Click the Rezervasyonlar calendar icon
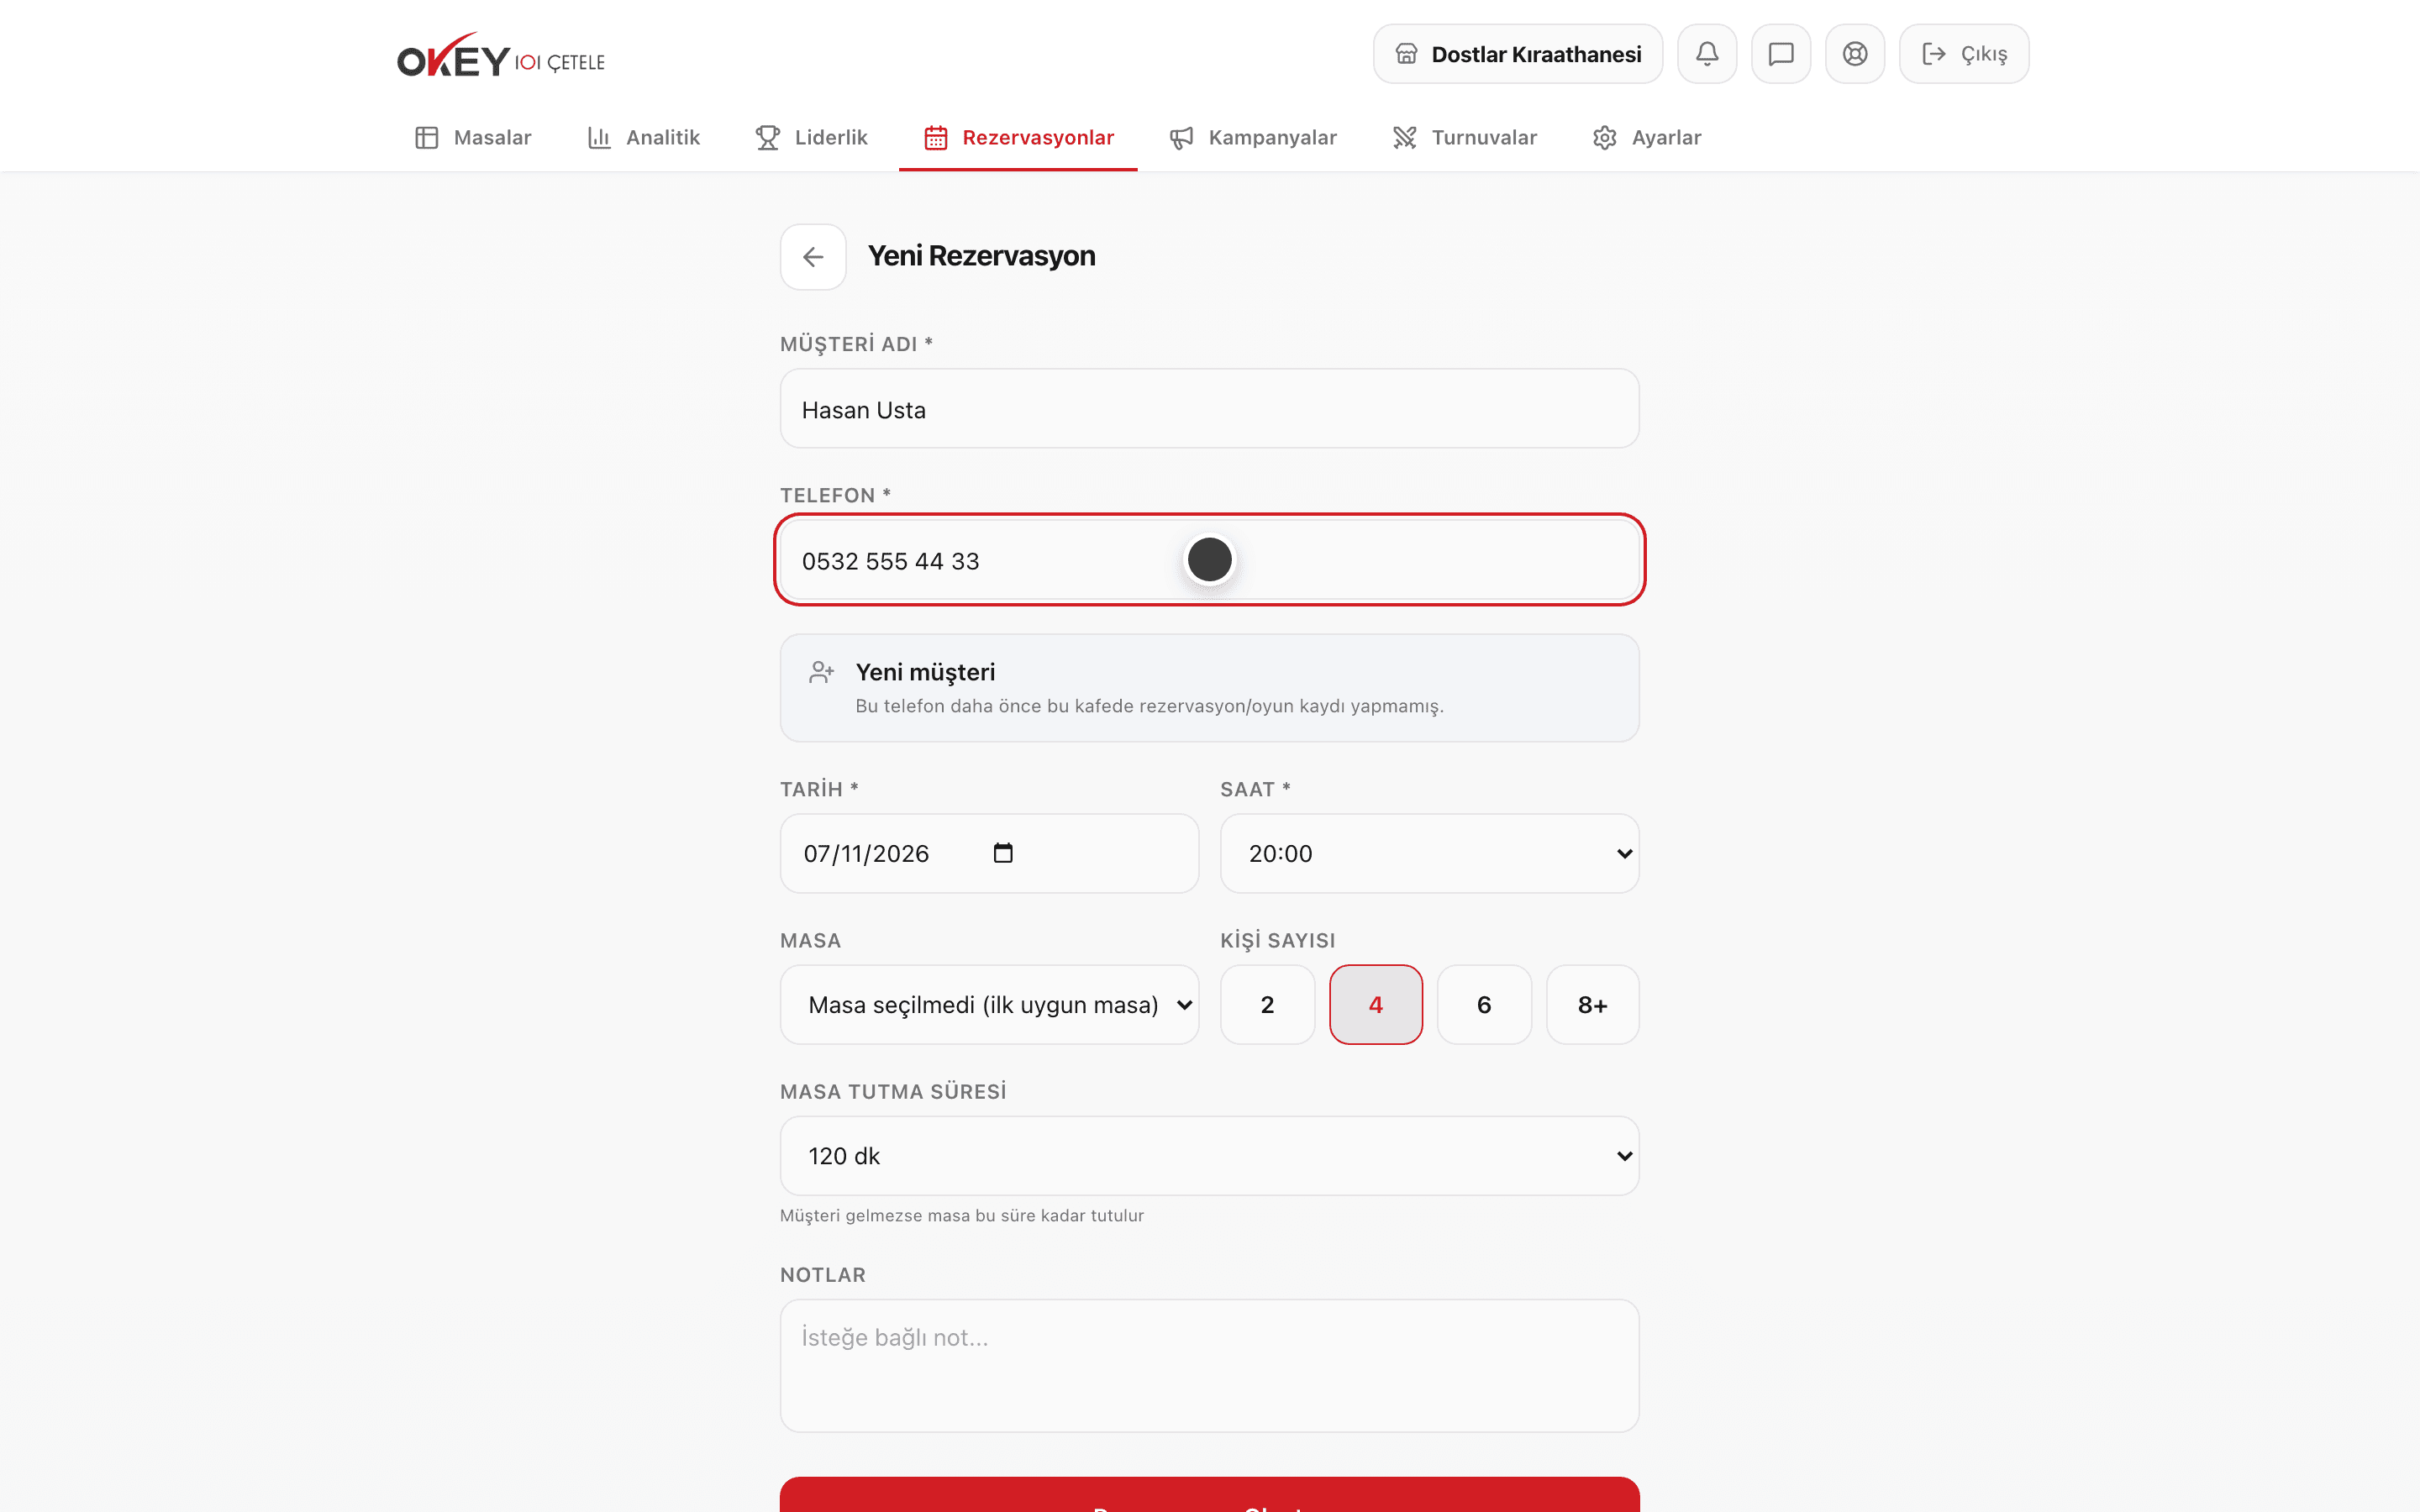This screenshot has width=2420, height=1512. pyautogui.click(x=936, y=138)
